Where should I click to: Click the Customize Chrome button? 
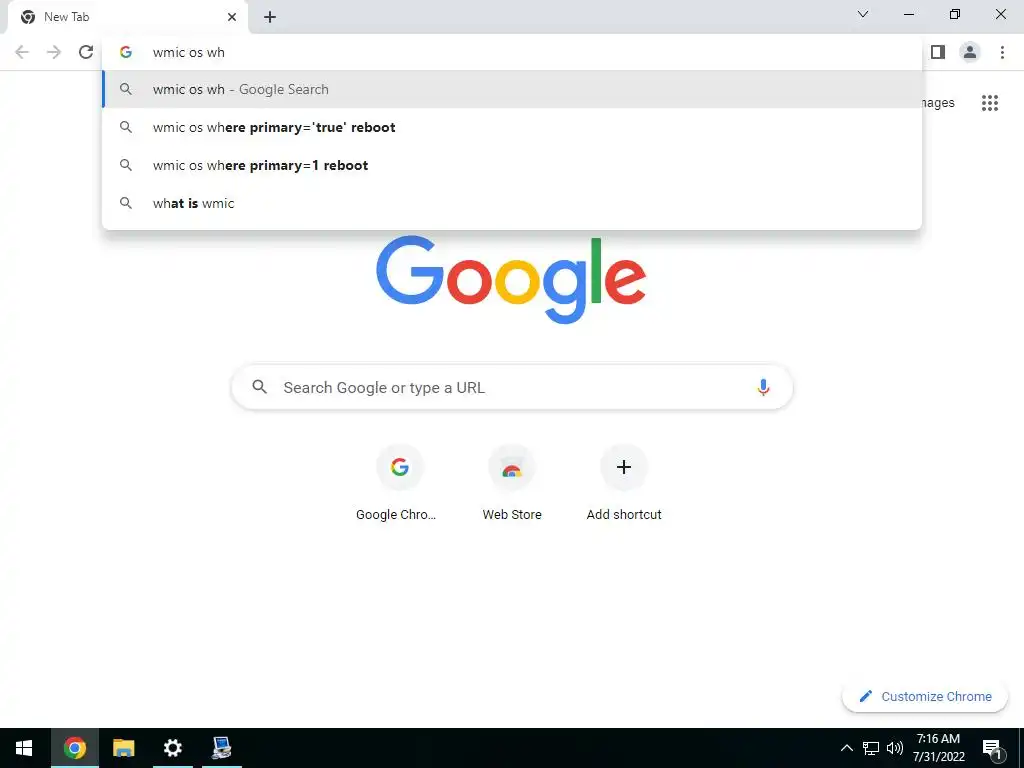click(925, 696)
